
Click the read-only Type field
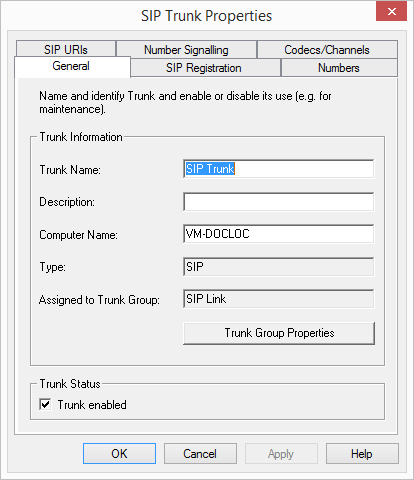click(x=279, y=267)
